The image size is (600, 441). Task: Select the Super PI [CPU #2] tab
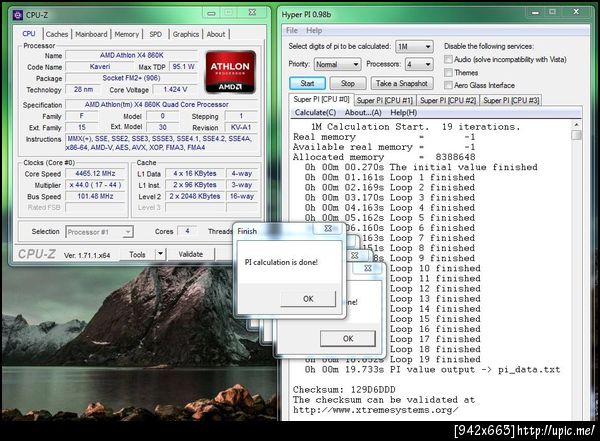click(x=448, y=100)
